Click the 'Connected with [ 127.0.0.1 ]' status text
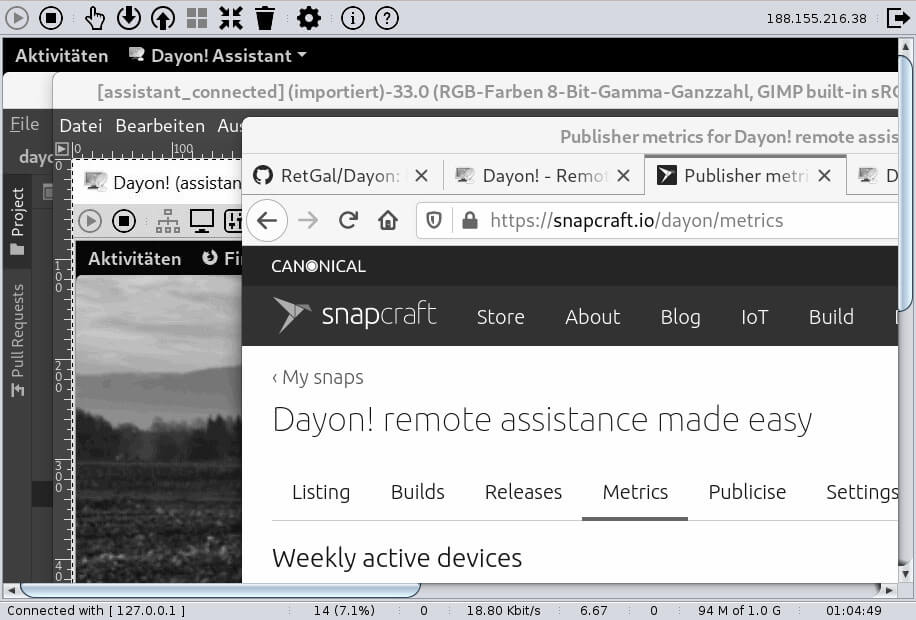Viewport: 916px width, 620px height. pyautogui.click(x=96, y=611)
